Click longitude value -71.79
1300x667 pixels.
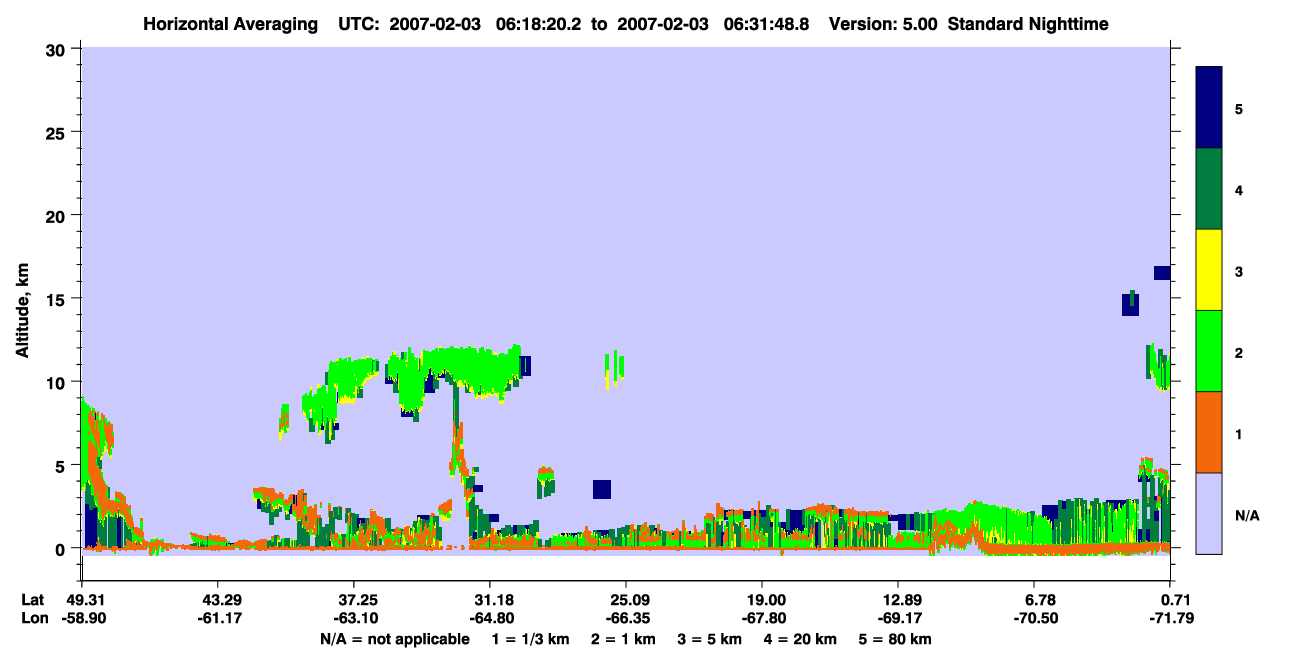pos(1171,618)
